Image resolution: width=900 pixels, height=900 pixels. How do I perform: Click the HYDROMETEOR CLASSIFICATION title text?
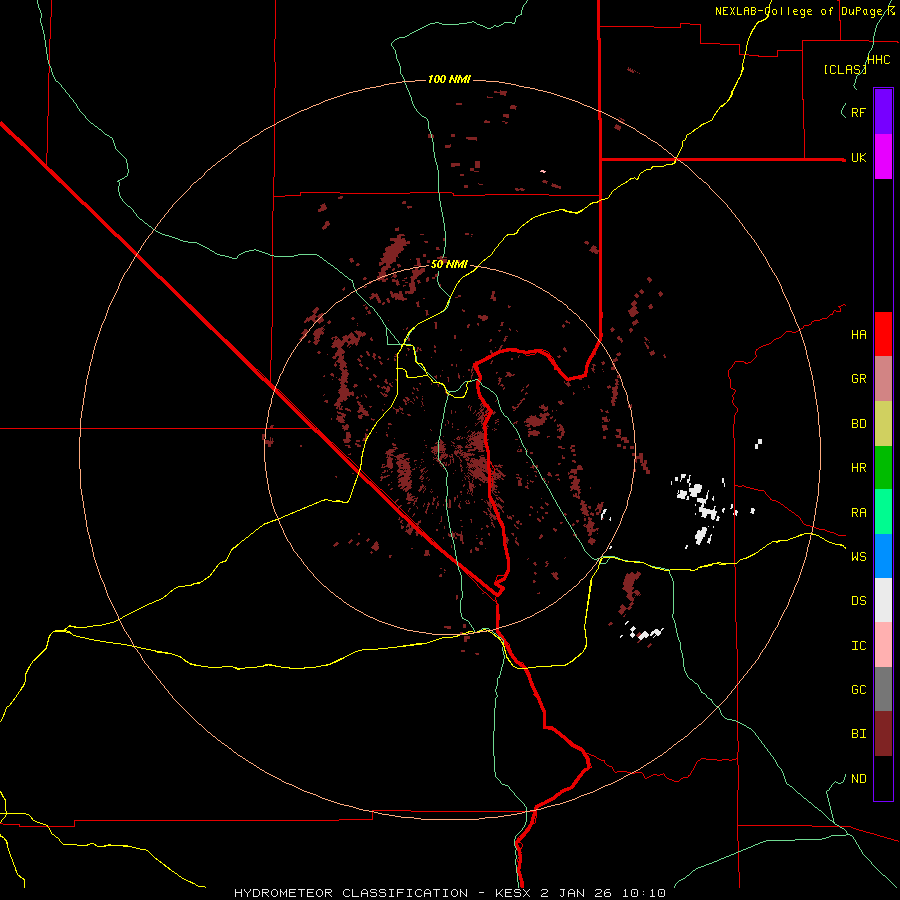pos(351,893)
